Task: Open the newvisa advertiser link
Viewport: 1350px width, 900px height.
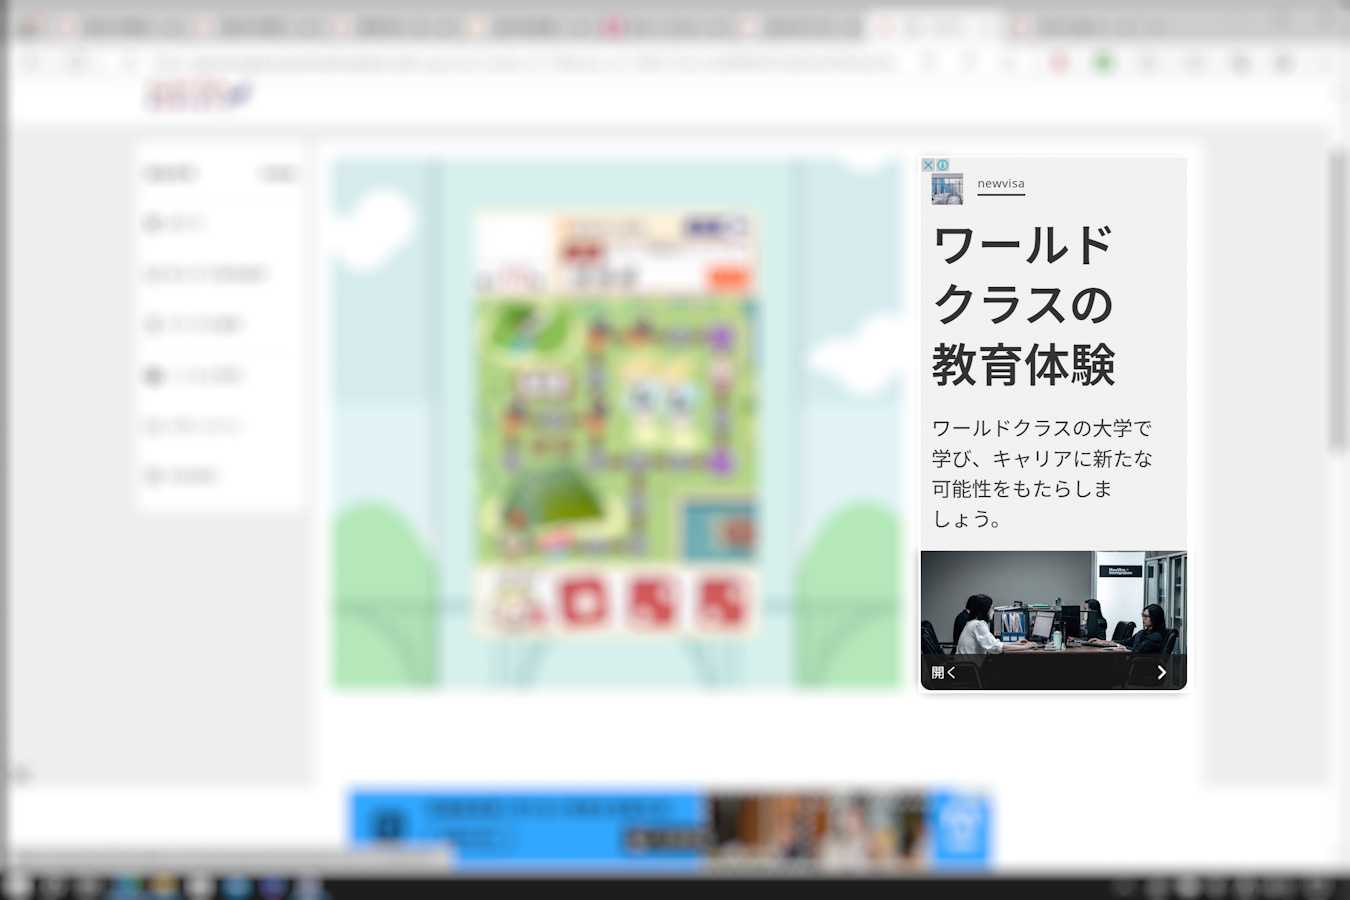Action: (x=1000, y=184)
